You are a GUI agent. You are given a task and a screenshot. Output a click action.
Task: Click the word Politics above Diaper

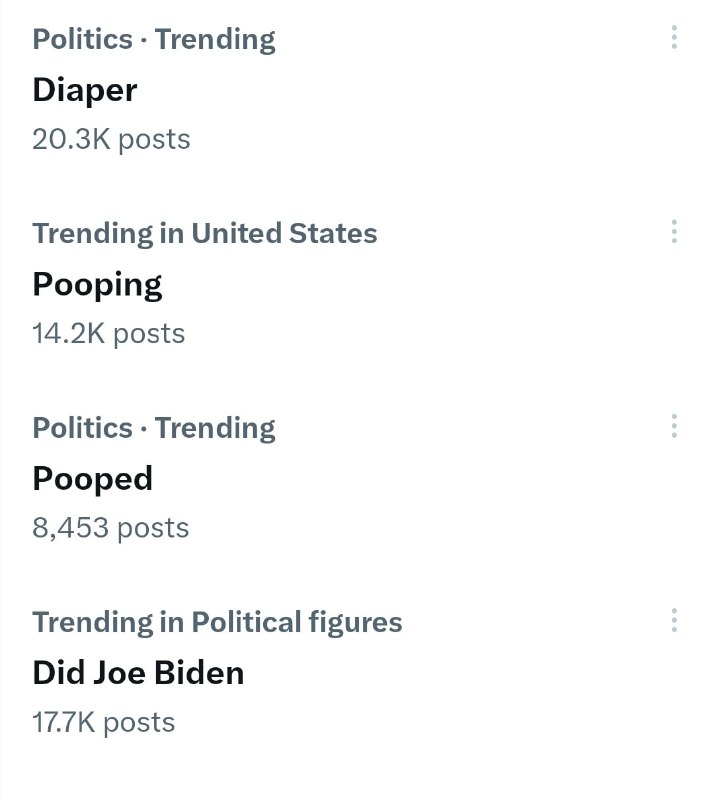point(82,39)
